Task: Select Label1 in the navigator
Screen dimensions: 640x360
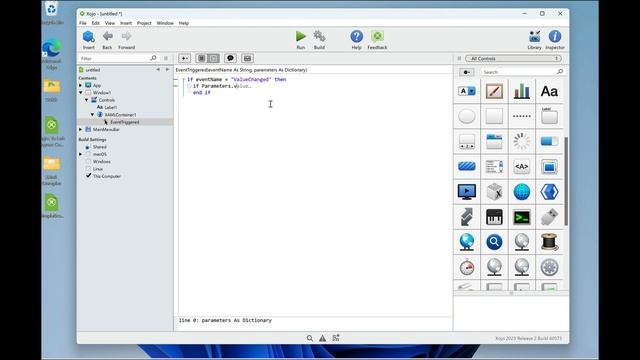Action: coord(111,107)
